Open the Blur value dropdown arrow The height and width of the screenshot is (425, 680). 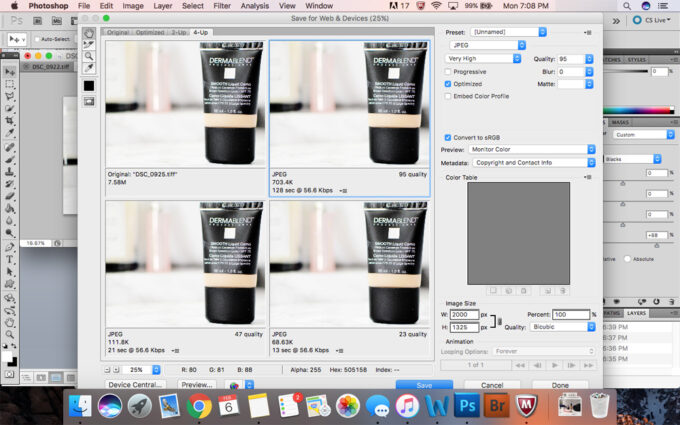pos(589,72)
